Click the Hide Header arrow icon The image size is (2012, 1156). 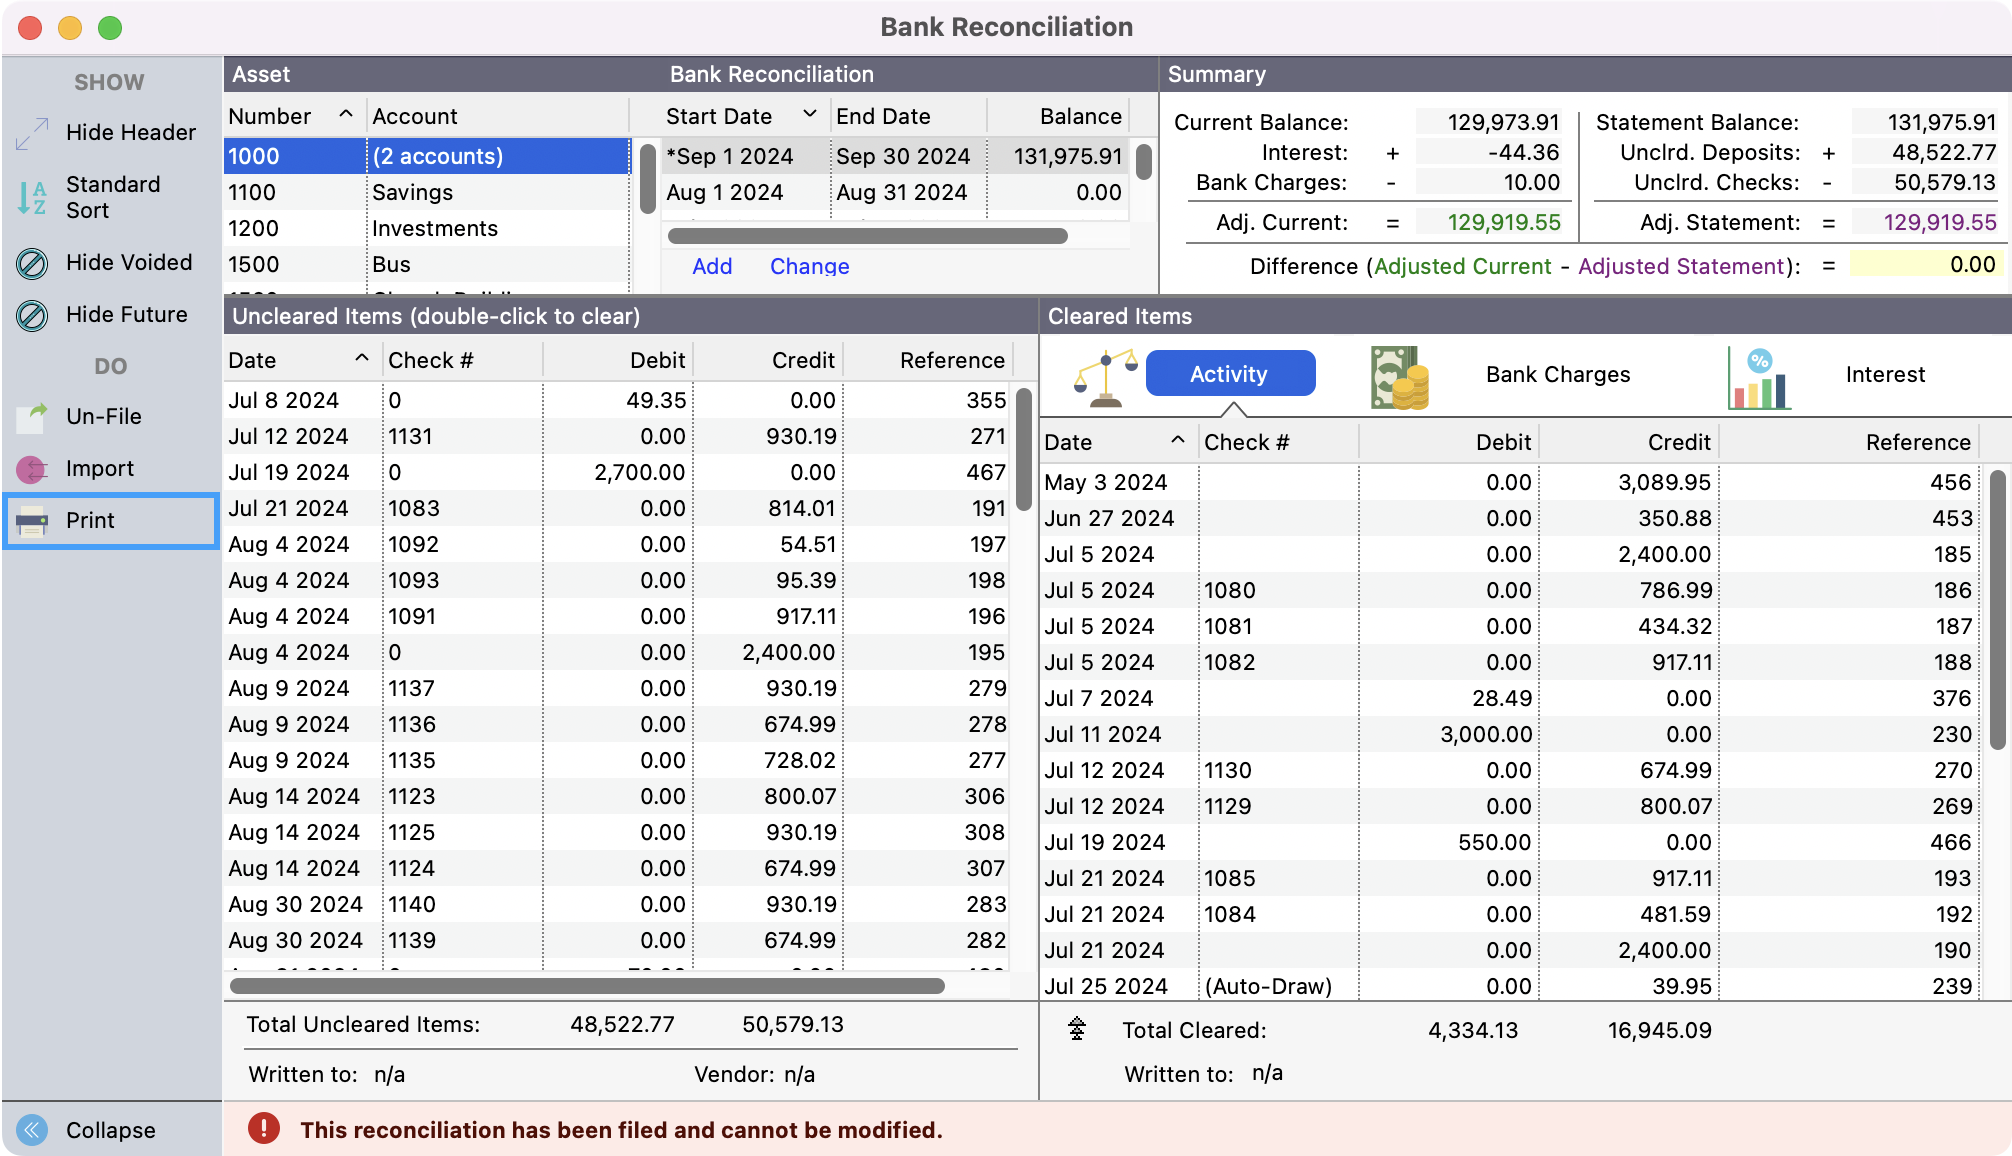pyautogui.click(x=32, y=133)
